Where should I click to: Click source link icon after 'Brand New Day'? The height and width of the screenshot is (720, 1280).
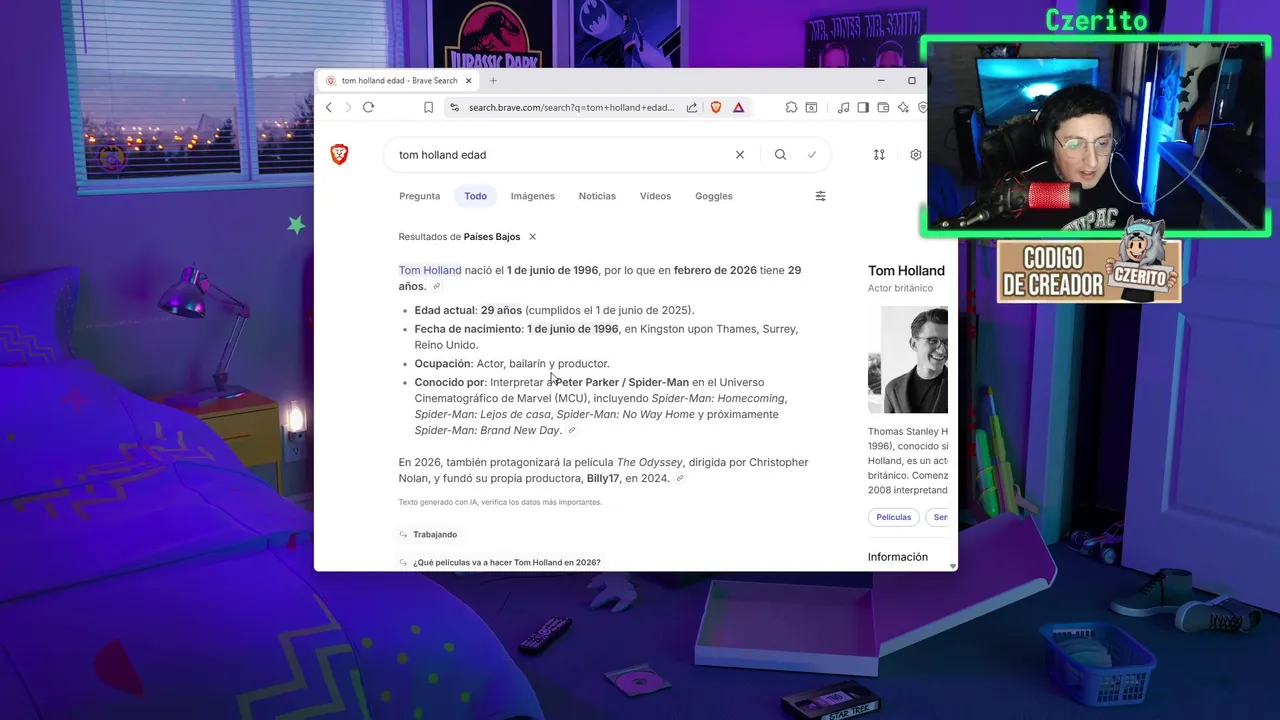pos(572,431)
